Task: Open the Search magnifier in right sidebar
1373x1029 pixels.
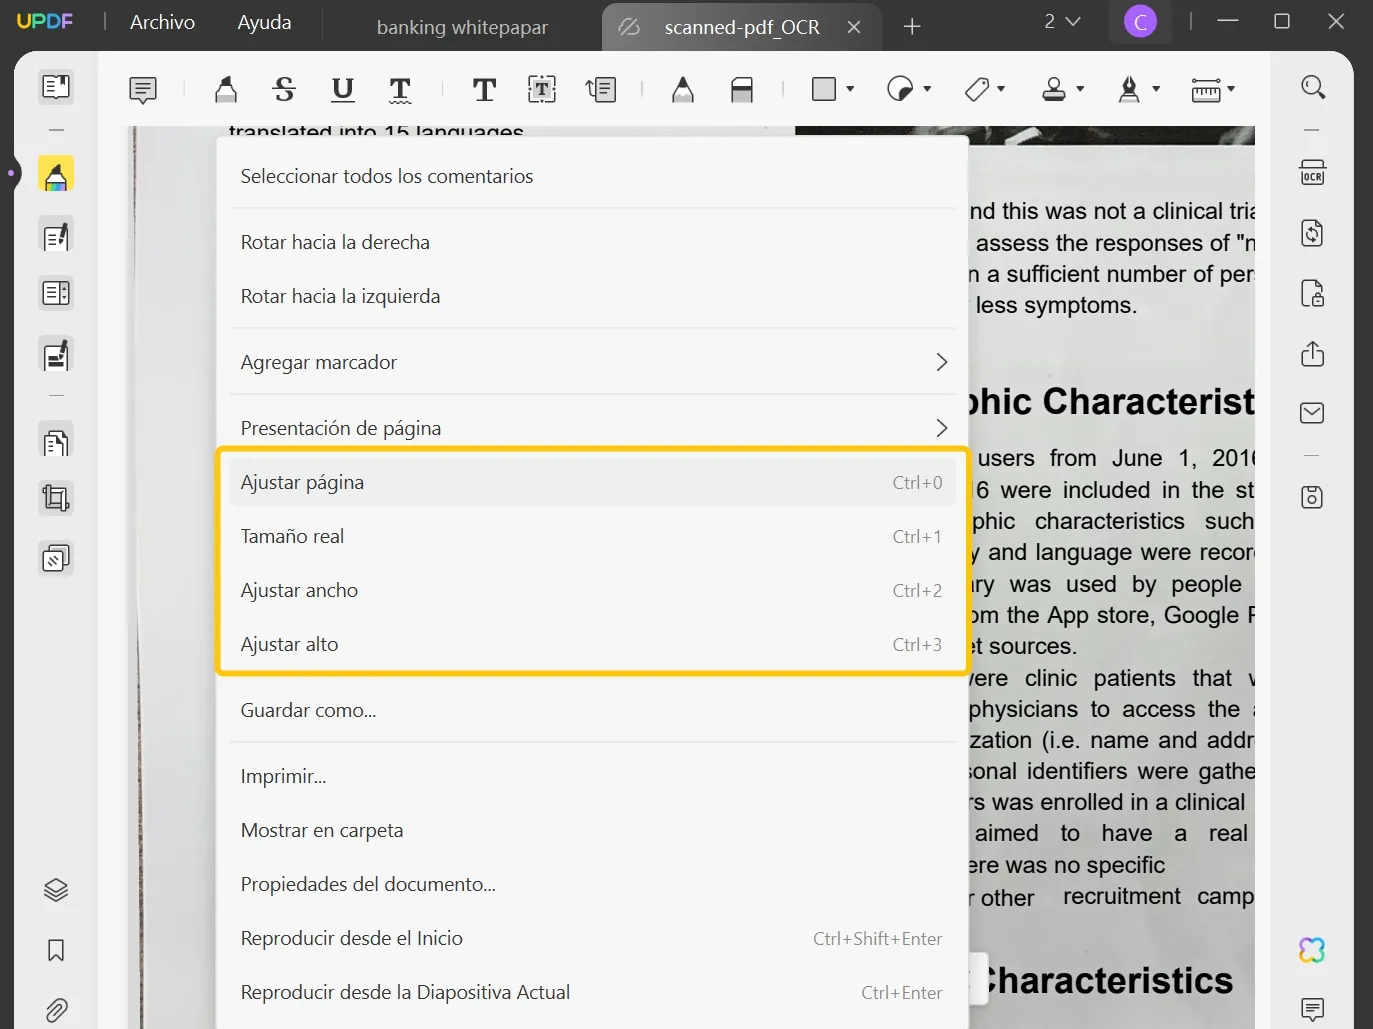Action: [1313, 87]
